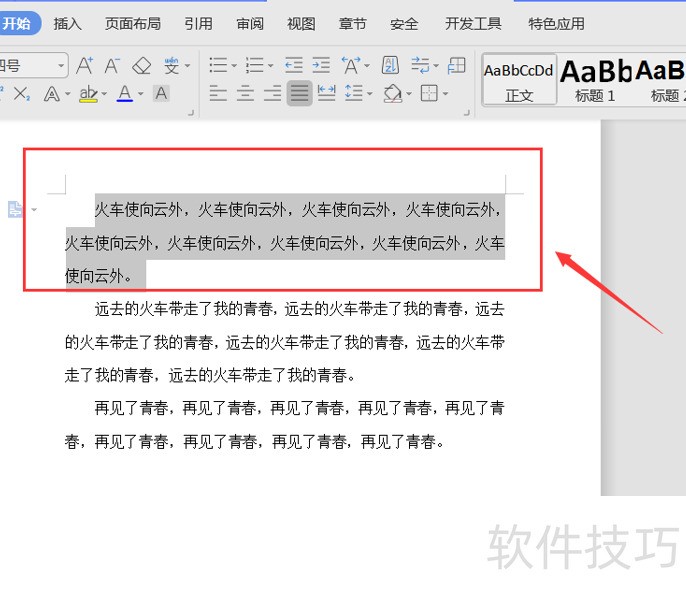Clear formatting with eraser icon
Image resolution: width=686 pixels, height=598 pixels.
(x=141, y=66)
